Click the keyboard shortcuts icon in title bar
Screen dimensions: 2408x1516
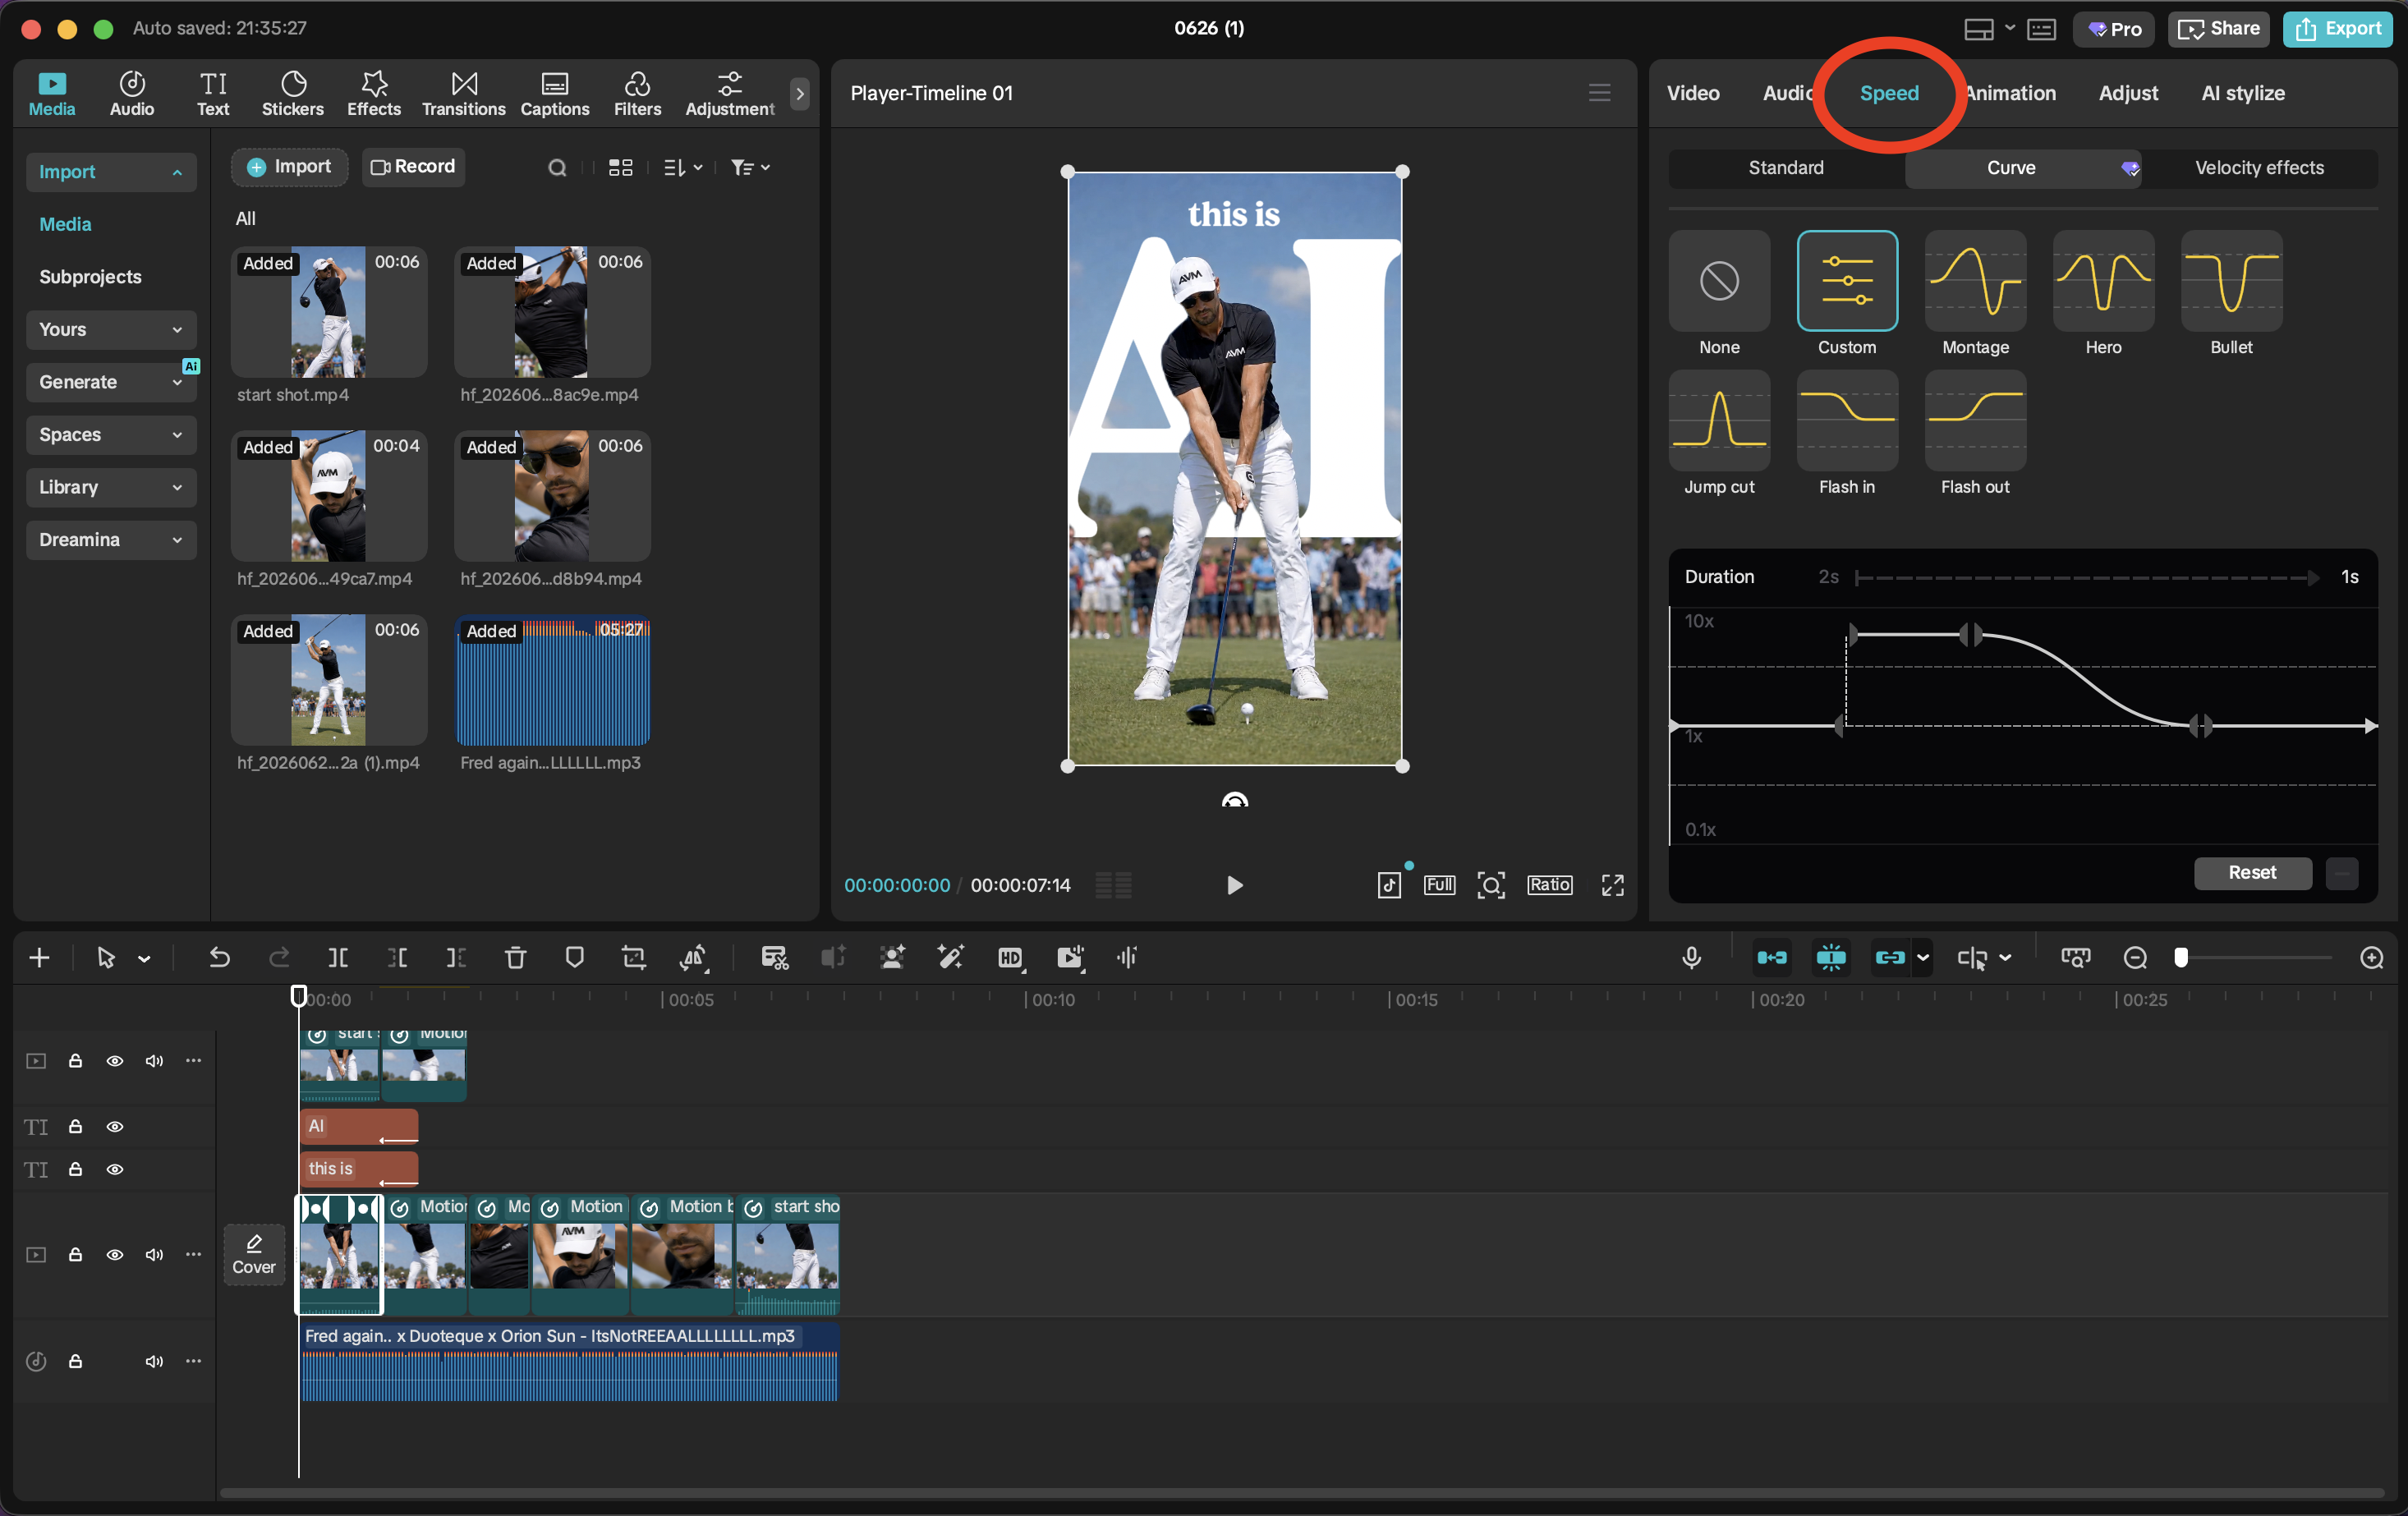click(2041, 29)
